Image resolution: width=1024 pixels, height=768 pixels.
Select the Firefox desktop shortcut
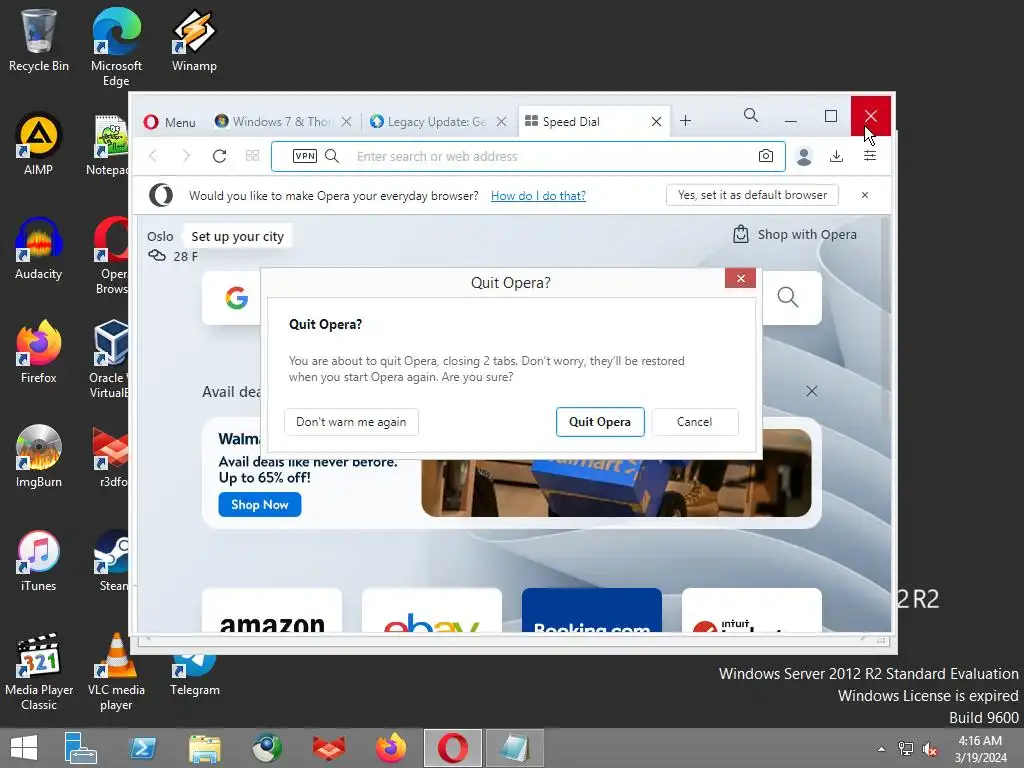pos(39,353)
